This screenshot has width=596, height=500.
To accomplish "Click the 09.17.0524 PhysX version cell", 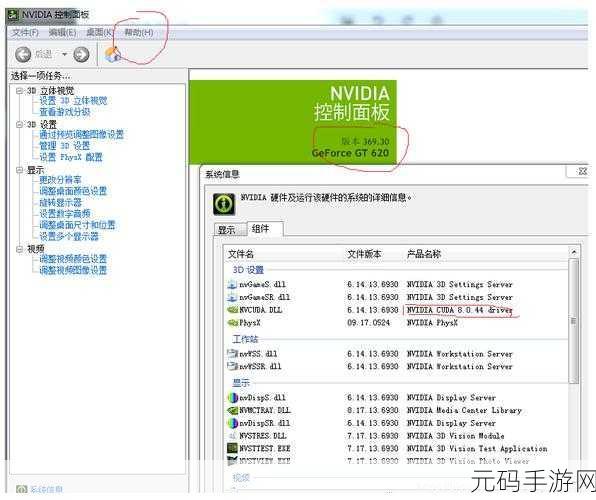I will [x=368, y=323].
